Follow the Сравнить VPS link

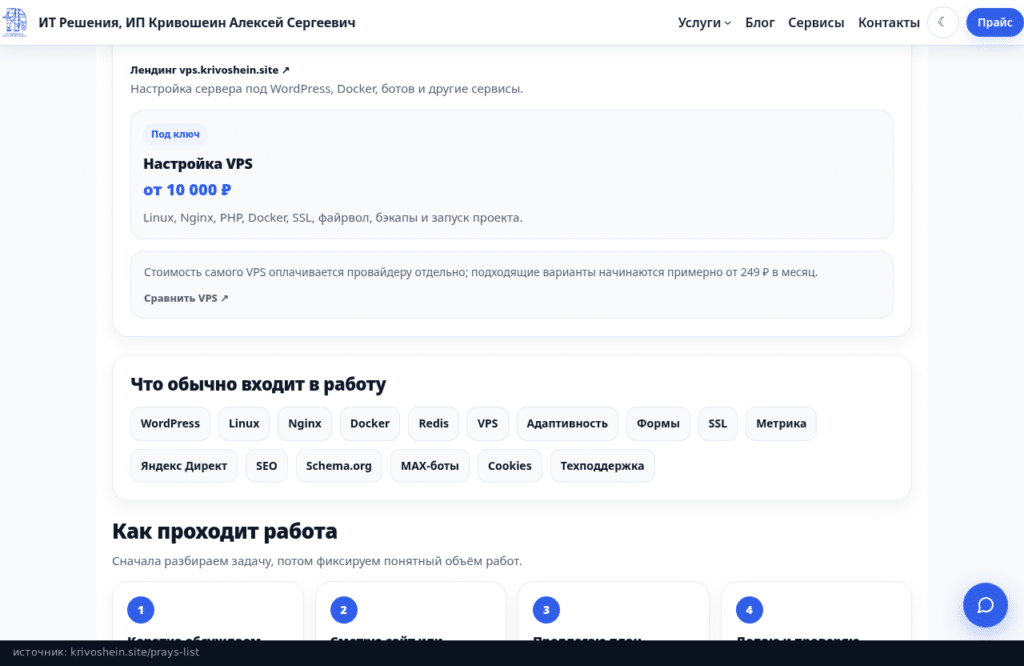pos(186,298)
